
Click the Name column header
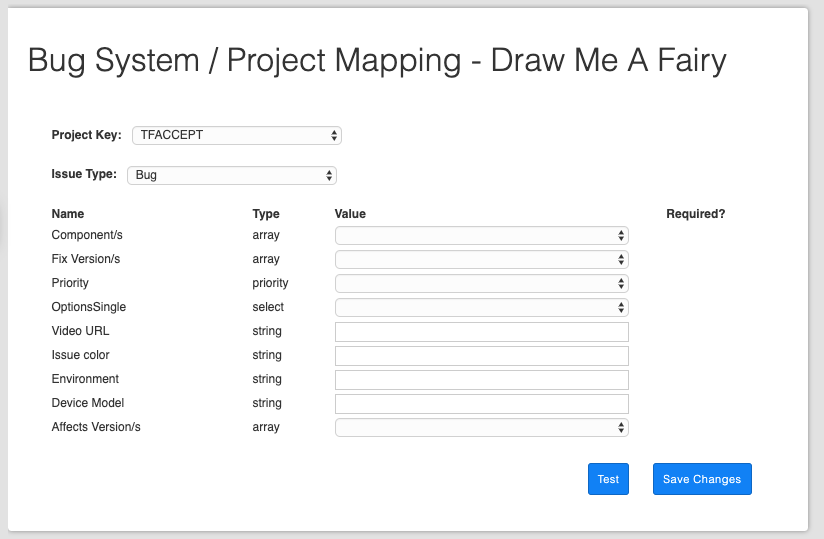coord(68,214)
